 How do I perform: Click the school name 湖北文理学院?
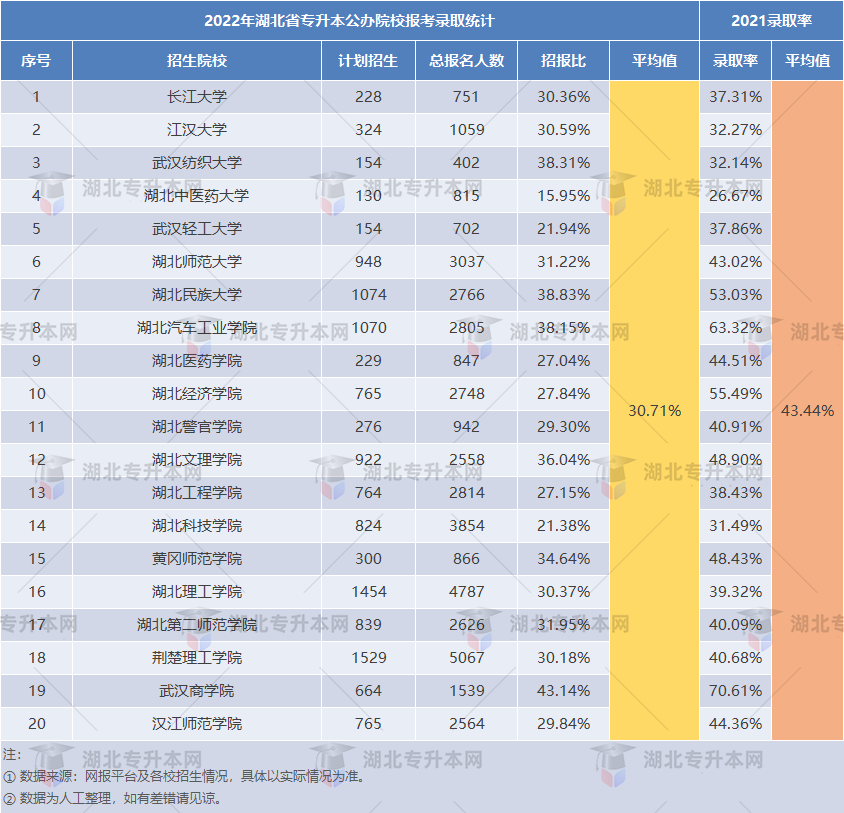click(x=197, y=460)
